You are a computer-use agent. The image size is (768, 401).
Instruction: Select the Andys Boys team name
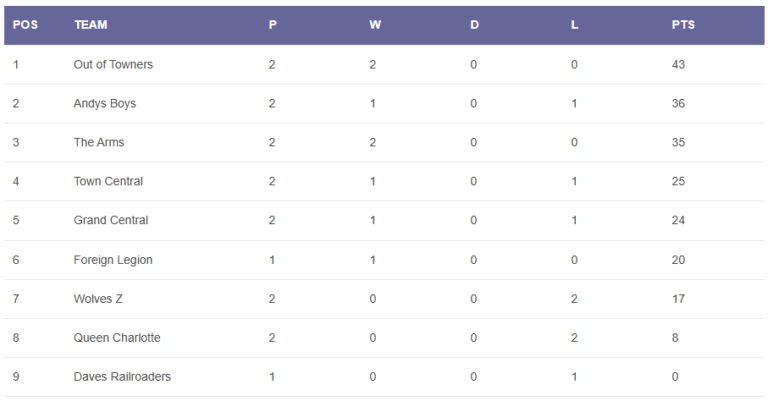point(105,104)
